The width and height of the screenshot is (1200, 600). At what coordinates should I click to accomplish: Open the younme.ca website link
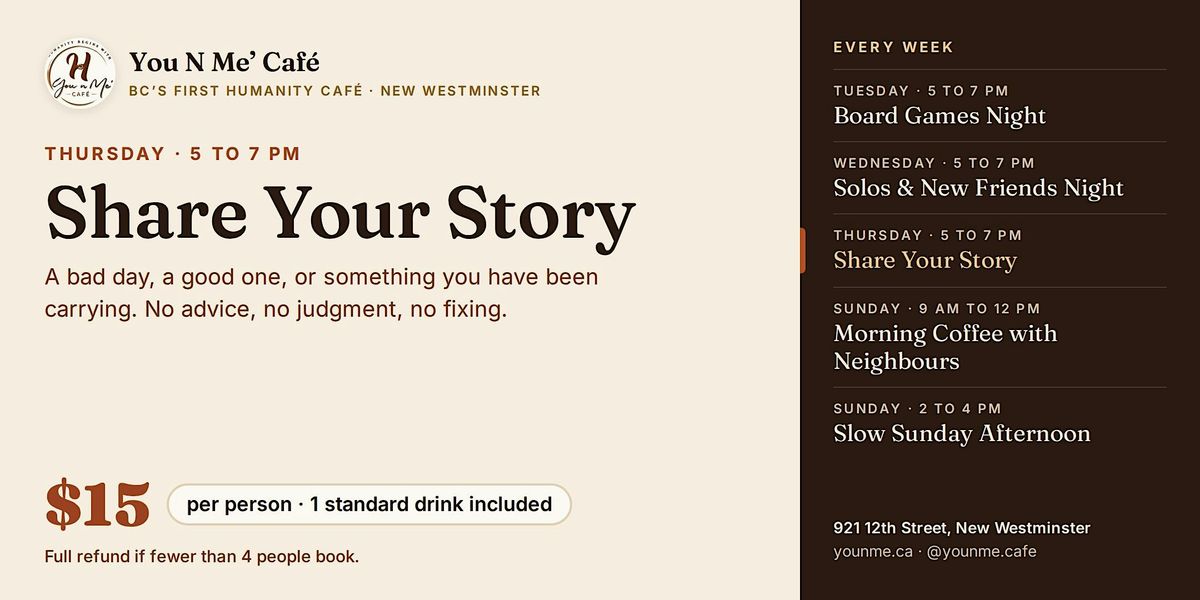(872, 552)
